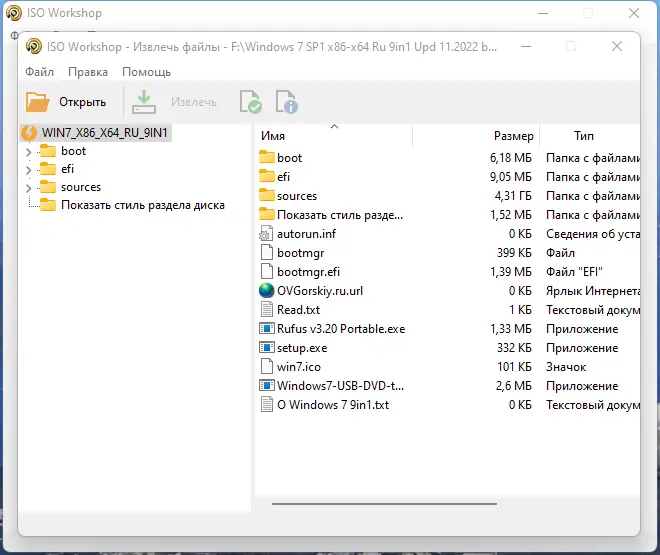Click the 4,31 ГБ size of sources

(513, 196)
